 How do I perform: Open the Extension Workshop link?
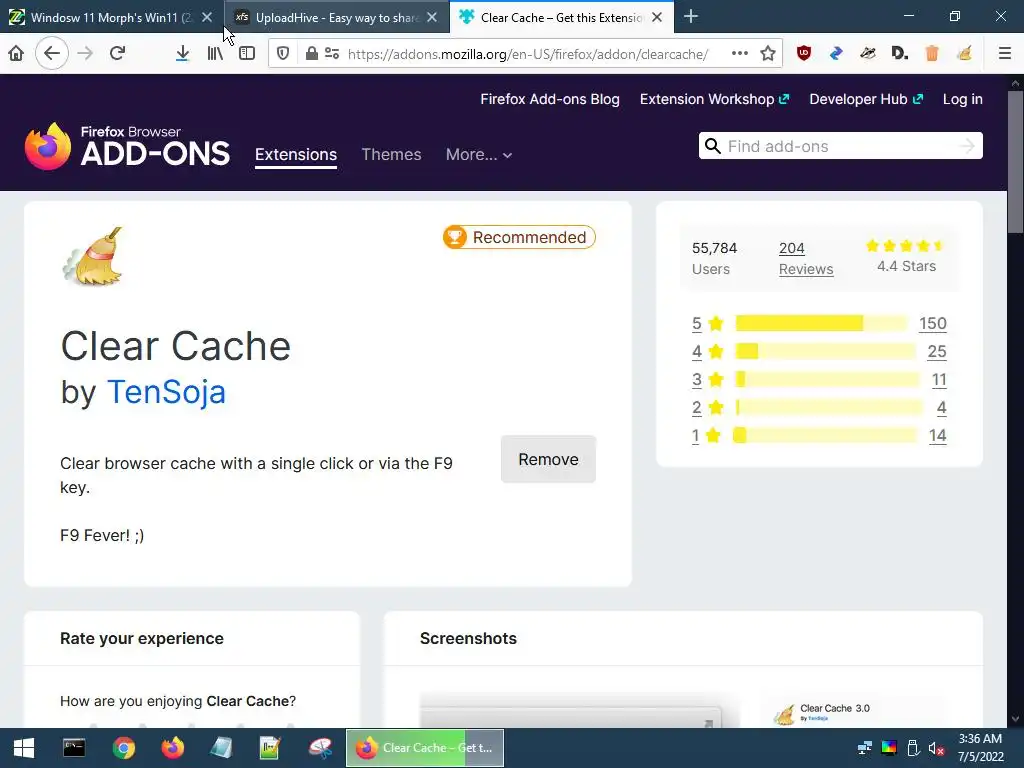[x=714, y=99]
